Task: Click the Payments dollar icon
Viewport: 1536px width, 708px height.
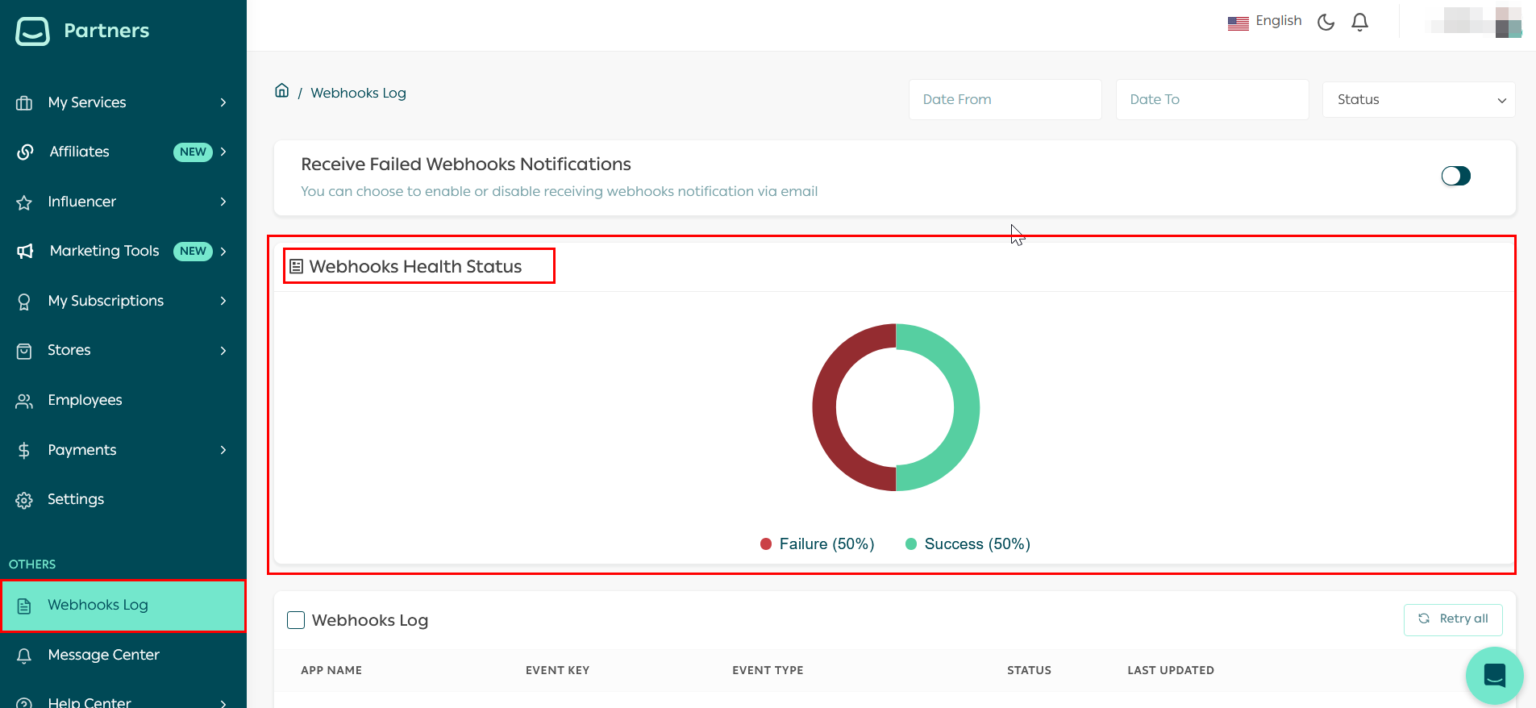Action: (x=24, y=450)
